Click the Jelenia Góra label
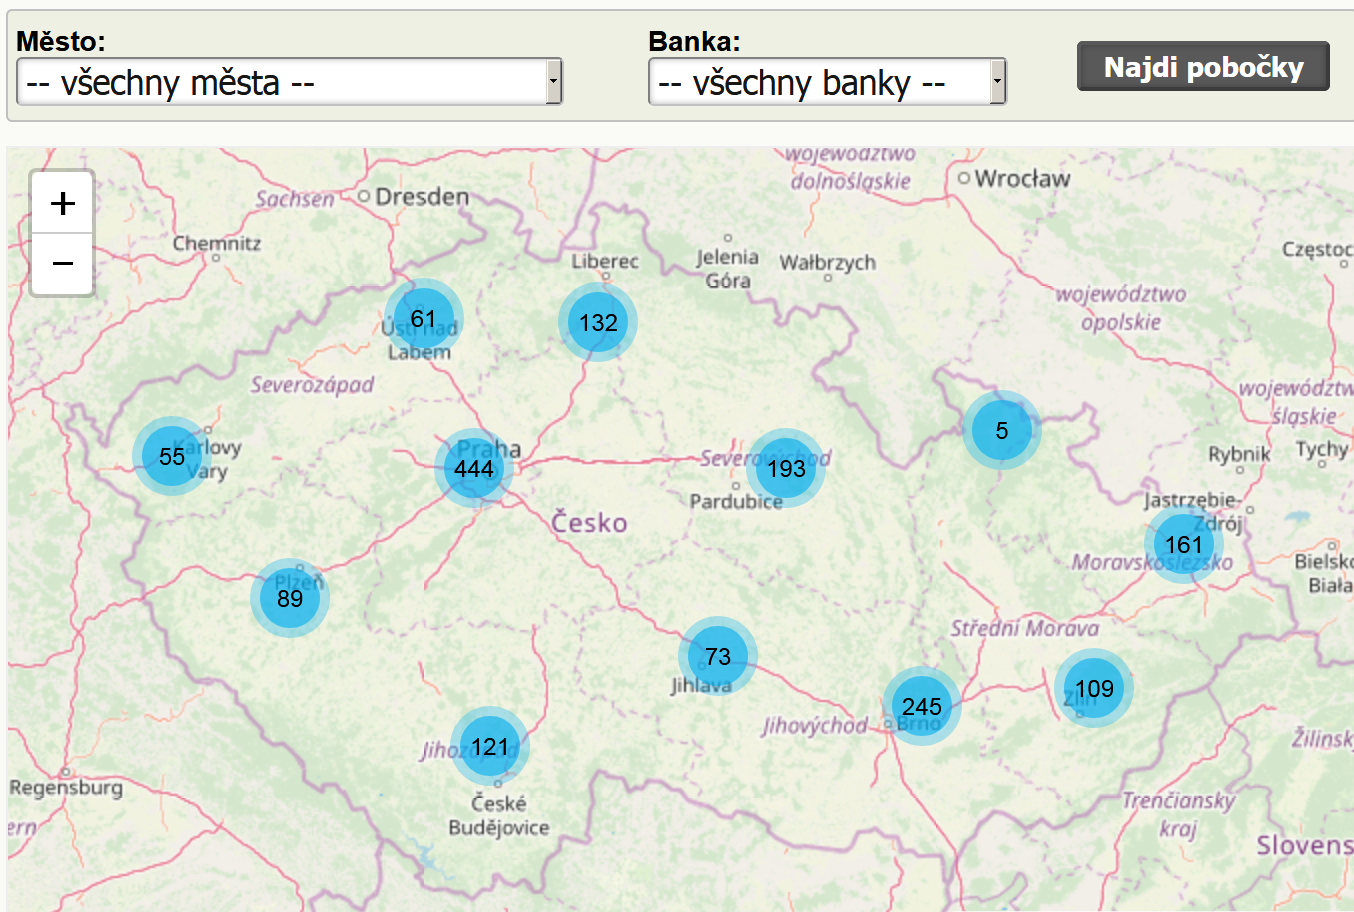This screenshot has height=912, width=1354. [728, 269]
